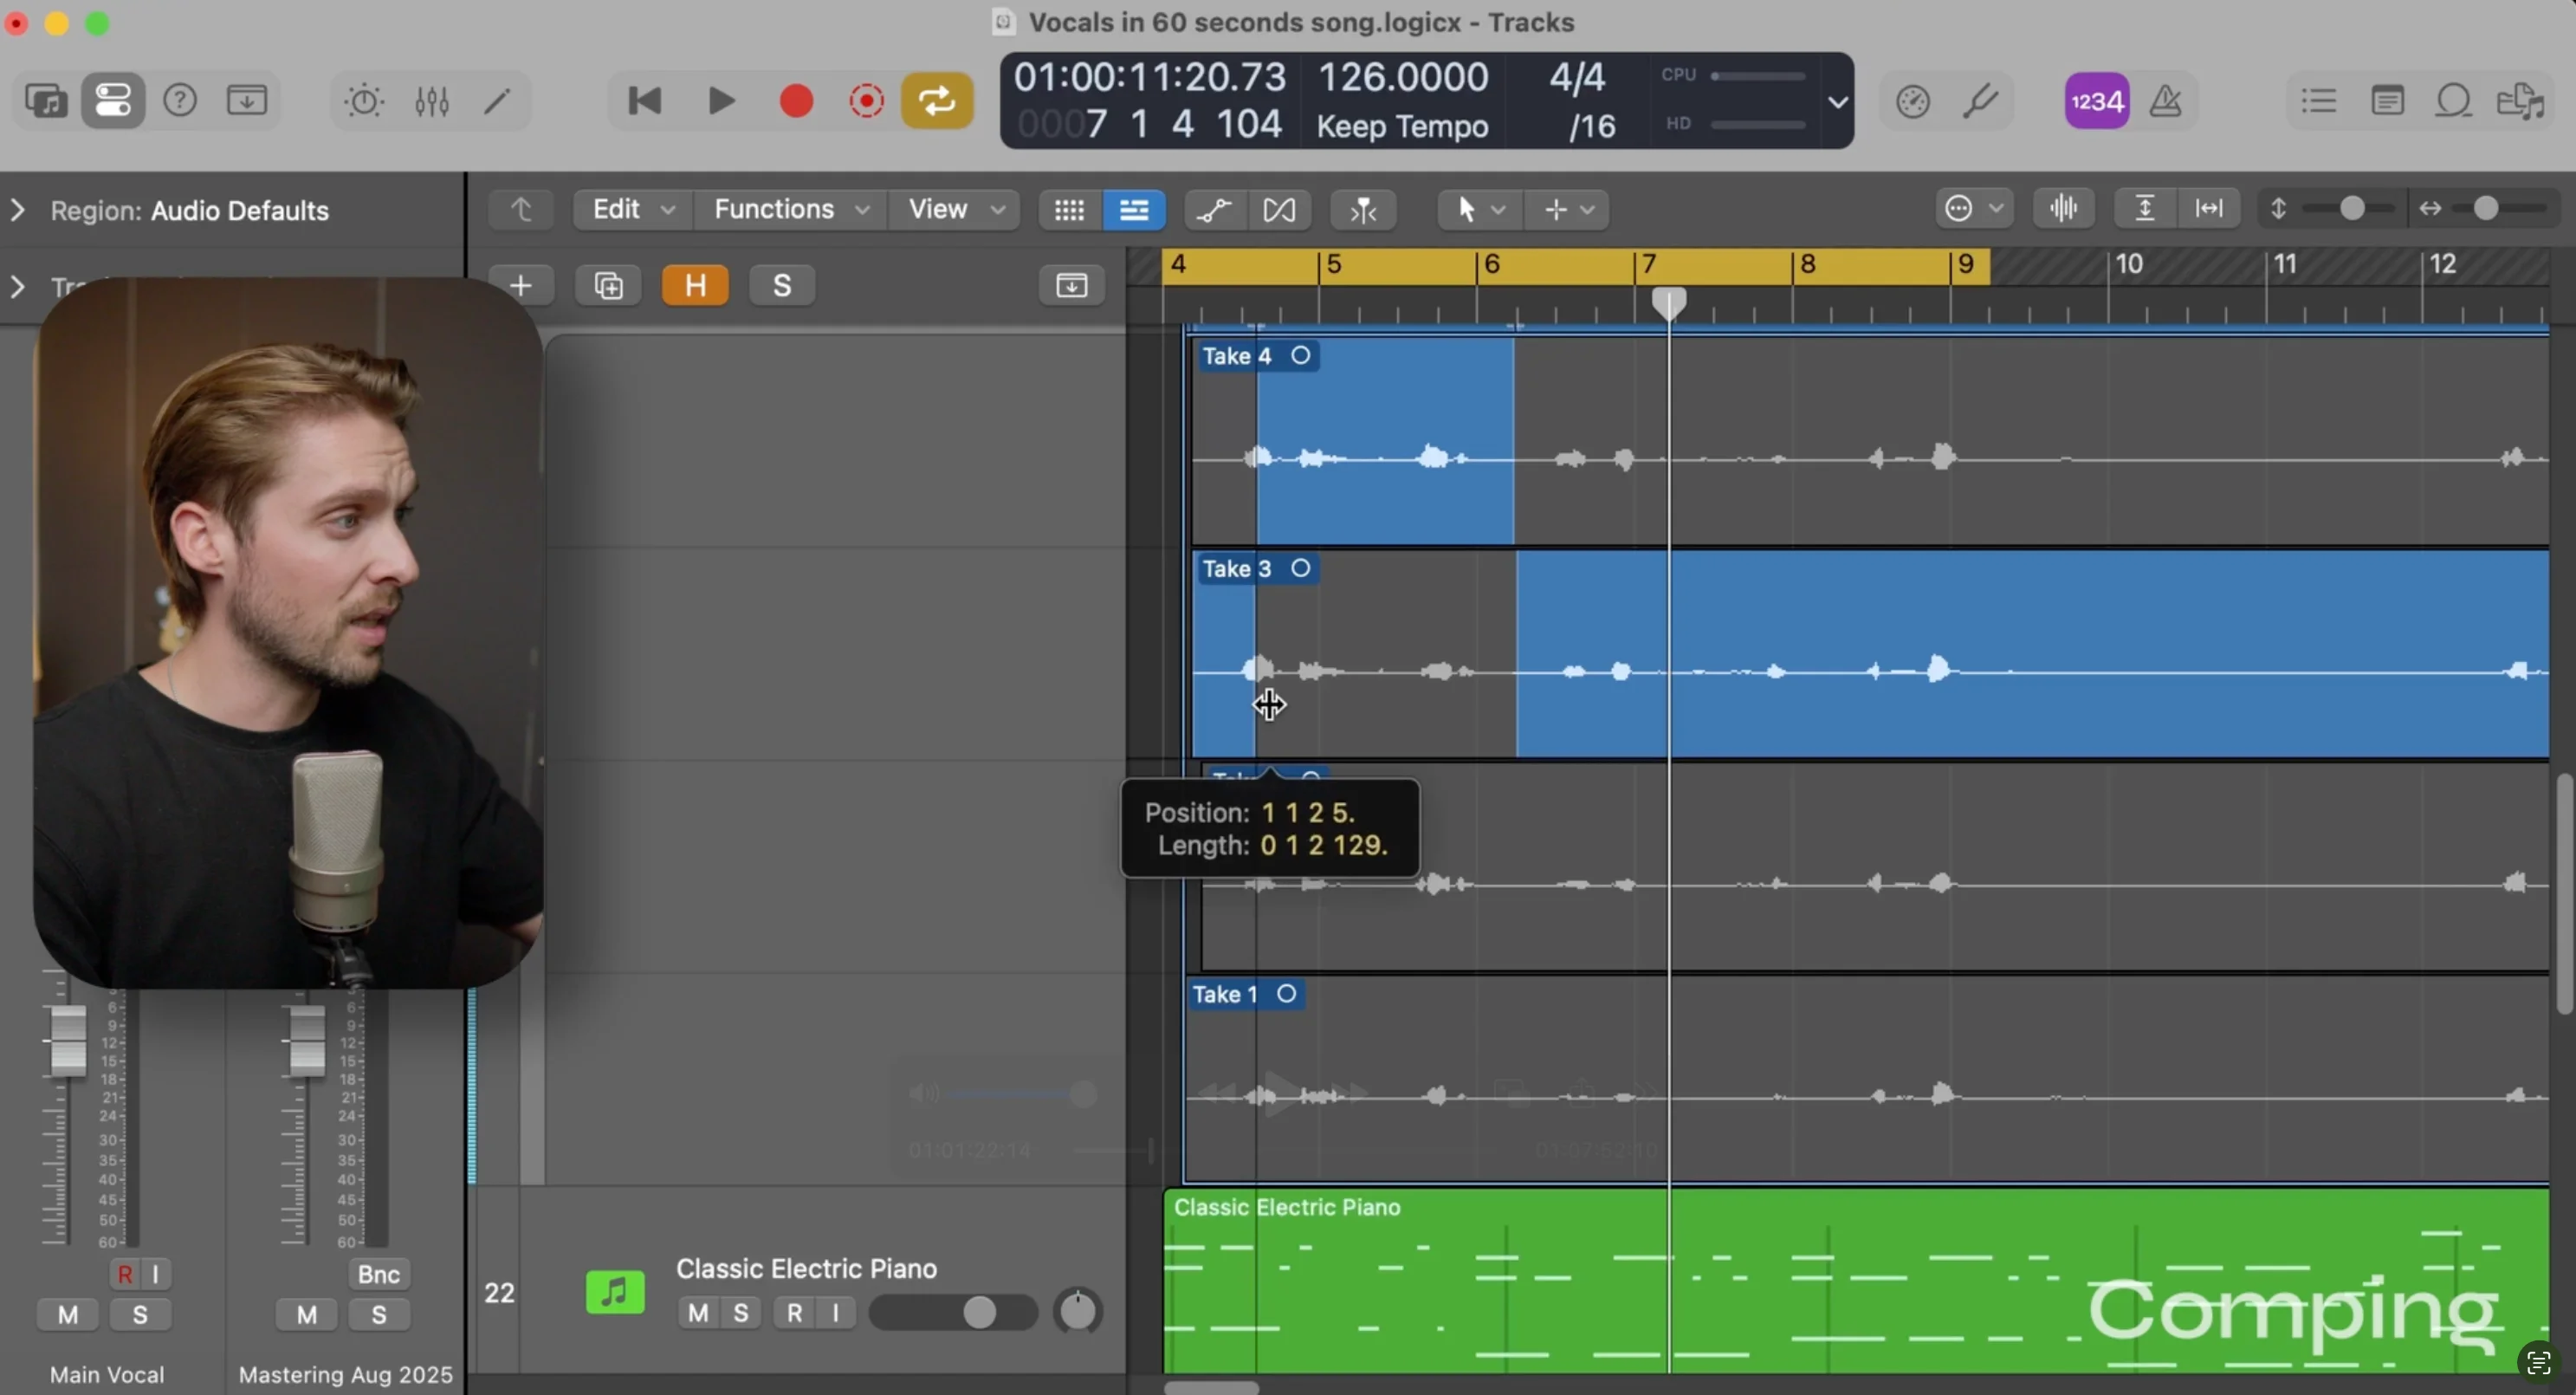
Task: Open Smart Controls dial icon
Action: 364,101
